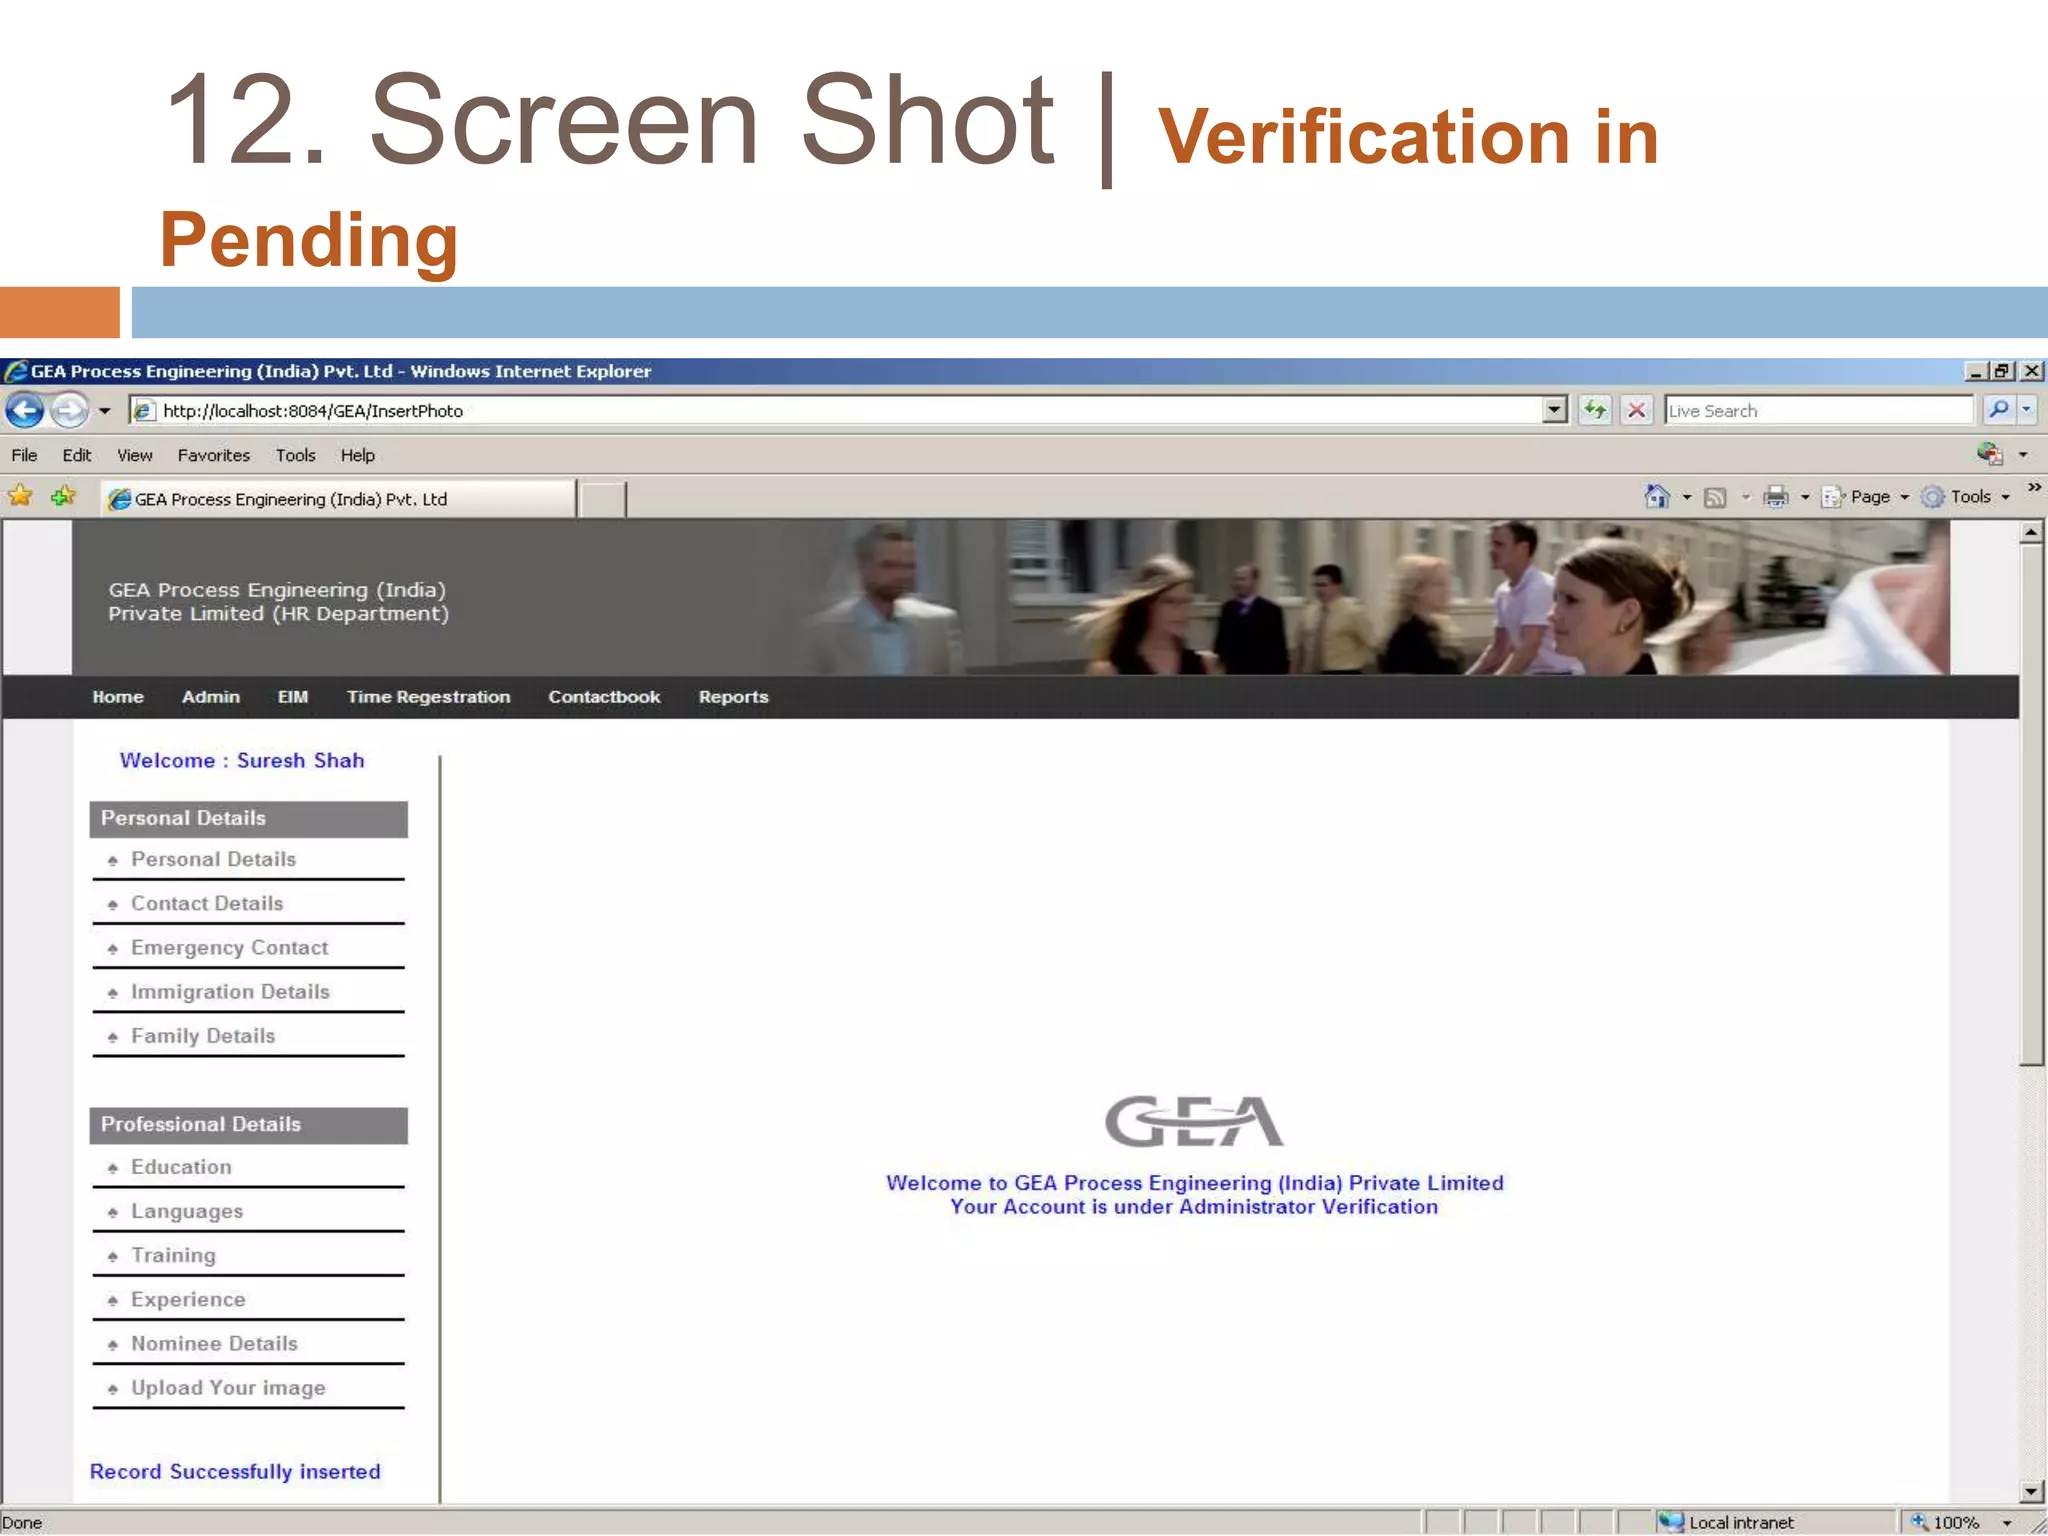
Task: Open the Tools menu in menu bar
Action: pyautogui.click(x=296, y=455)
